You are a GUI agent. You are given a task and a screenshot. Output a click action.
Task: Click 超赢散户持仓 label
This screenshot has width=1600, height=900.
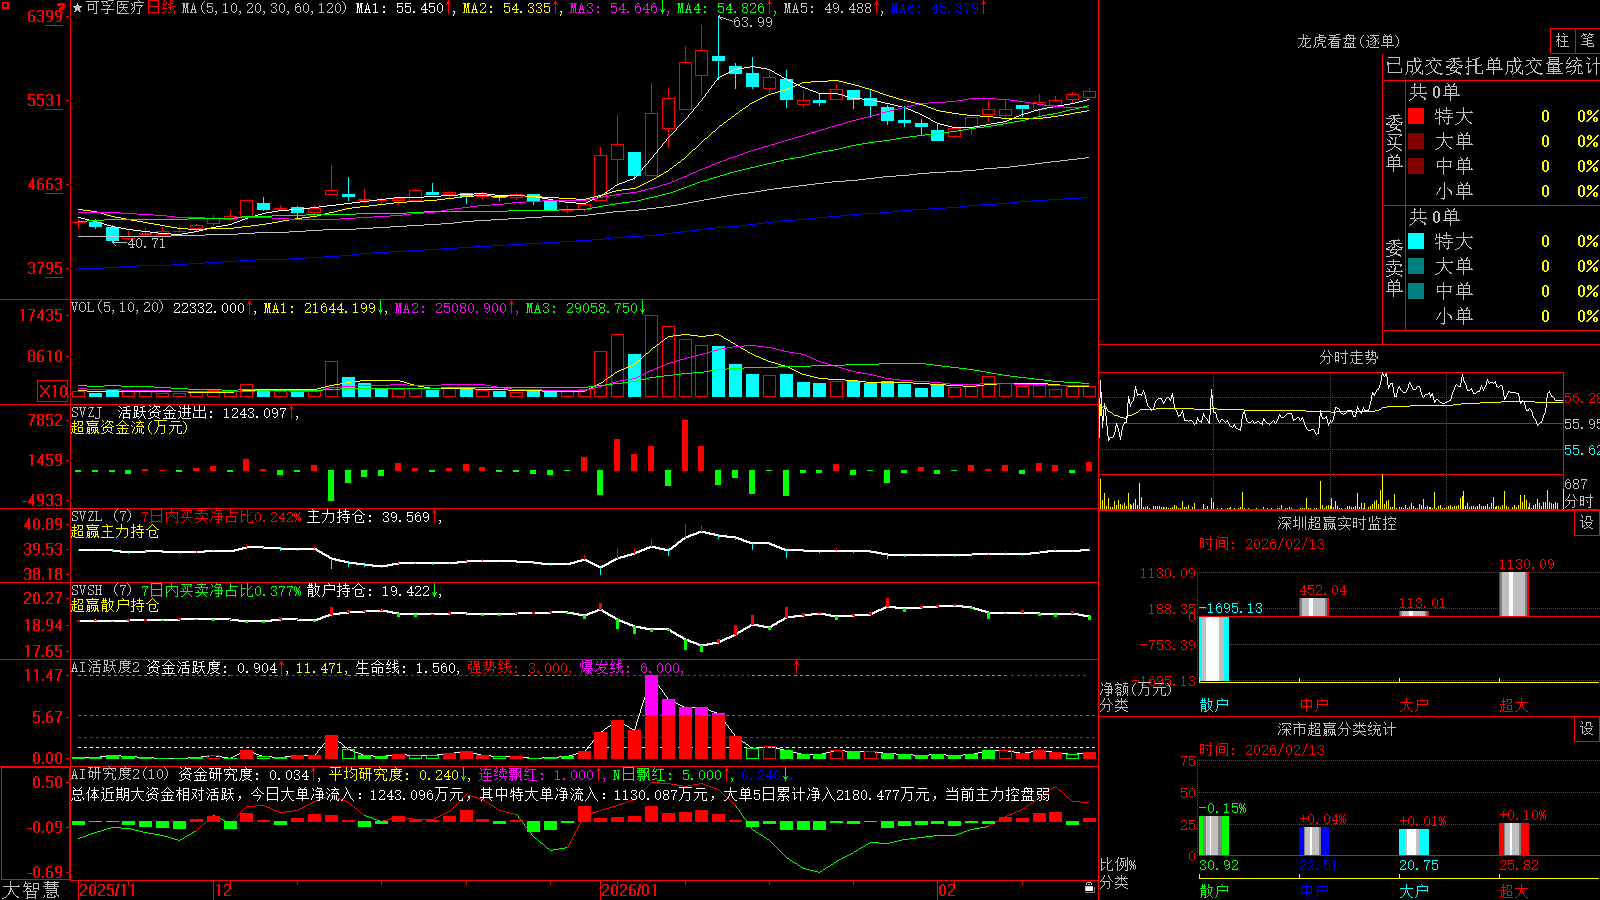tap(115, 606)
